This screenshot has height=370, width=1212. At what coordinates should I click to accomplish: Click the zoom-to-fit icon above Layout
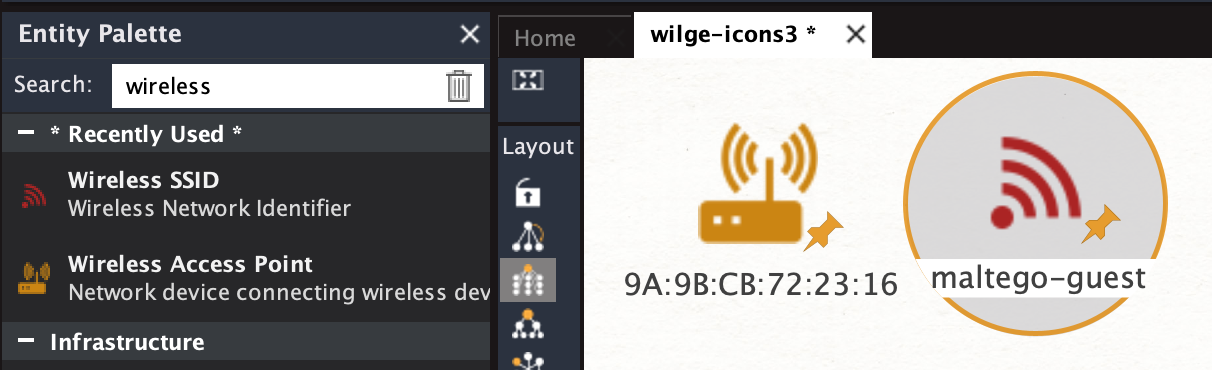(527, 81)
